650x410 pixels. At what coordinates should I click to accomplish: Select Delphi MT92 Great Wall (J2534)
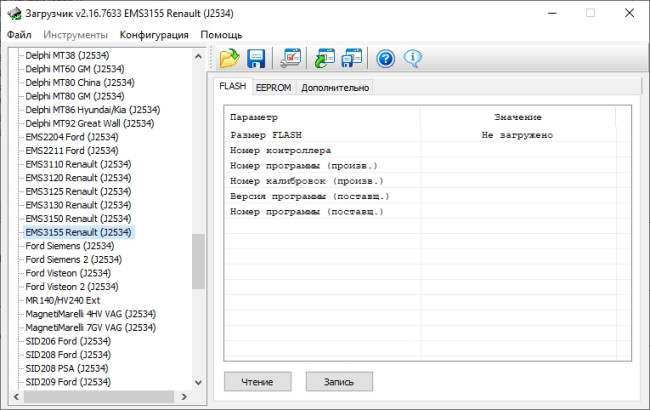[x=90, y=124]
